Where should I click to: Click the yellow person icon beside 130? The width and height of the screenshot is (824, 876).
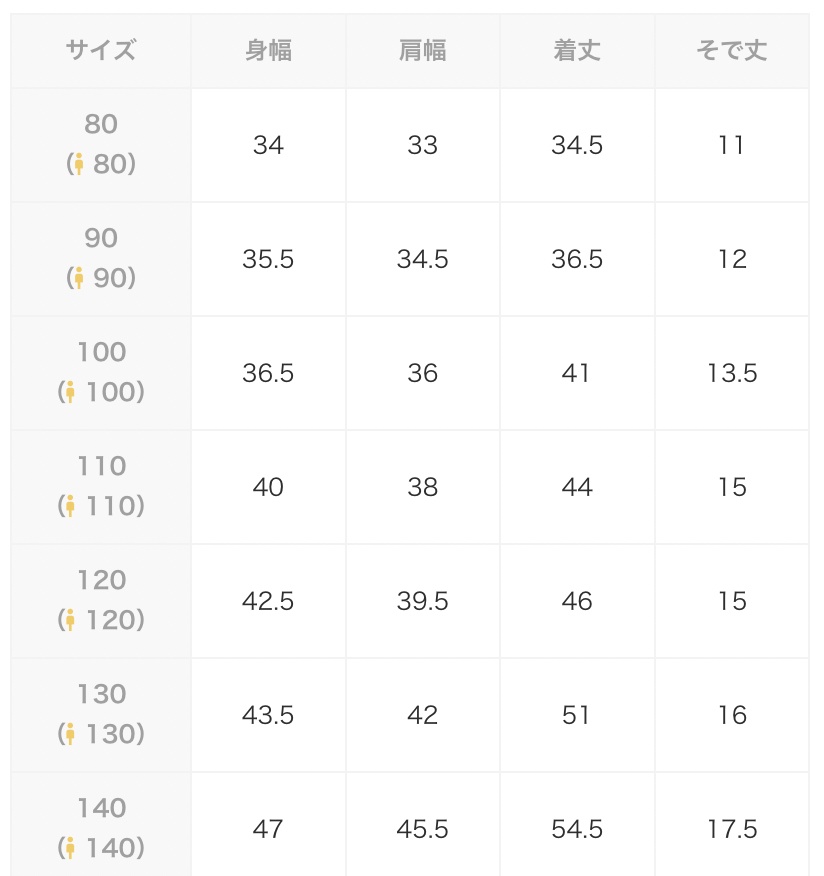[69, 734]
